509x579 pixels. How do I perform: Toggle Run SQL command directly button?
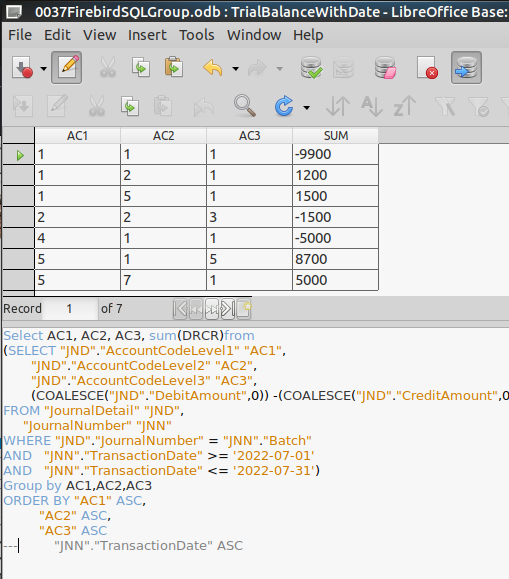[x=466, y=68]
